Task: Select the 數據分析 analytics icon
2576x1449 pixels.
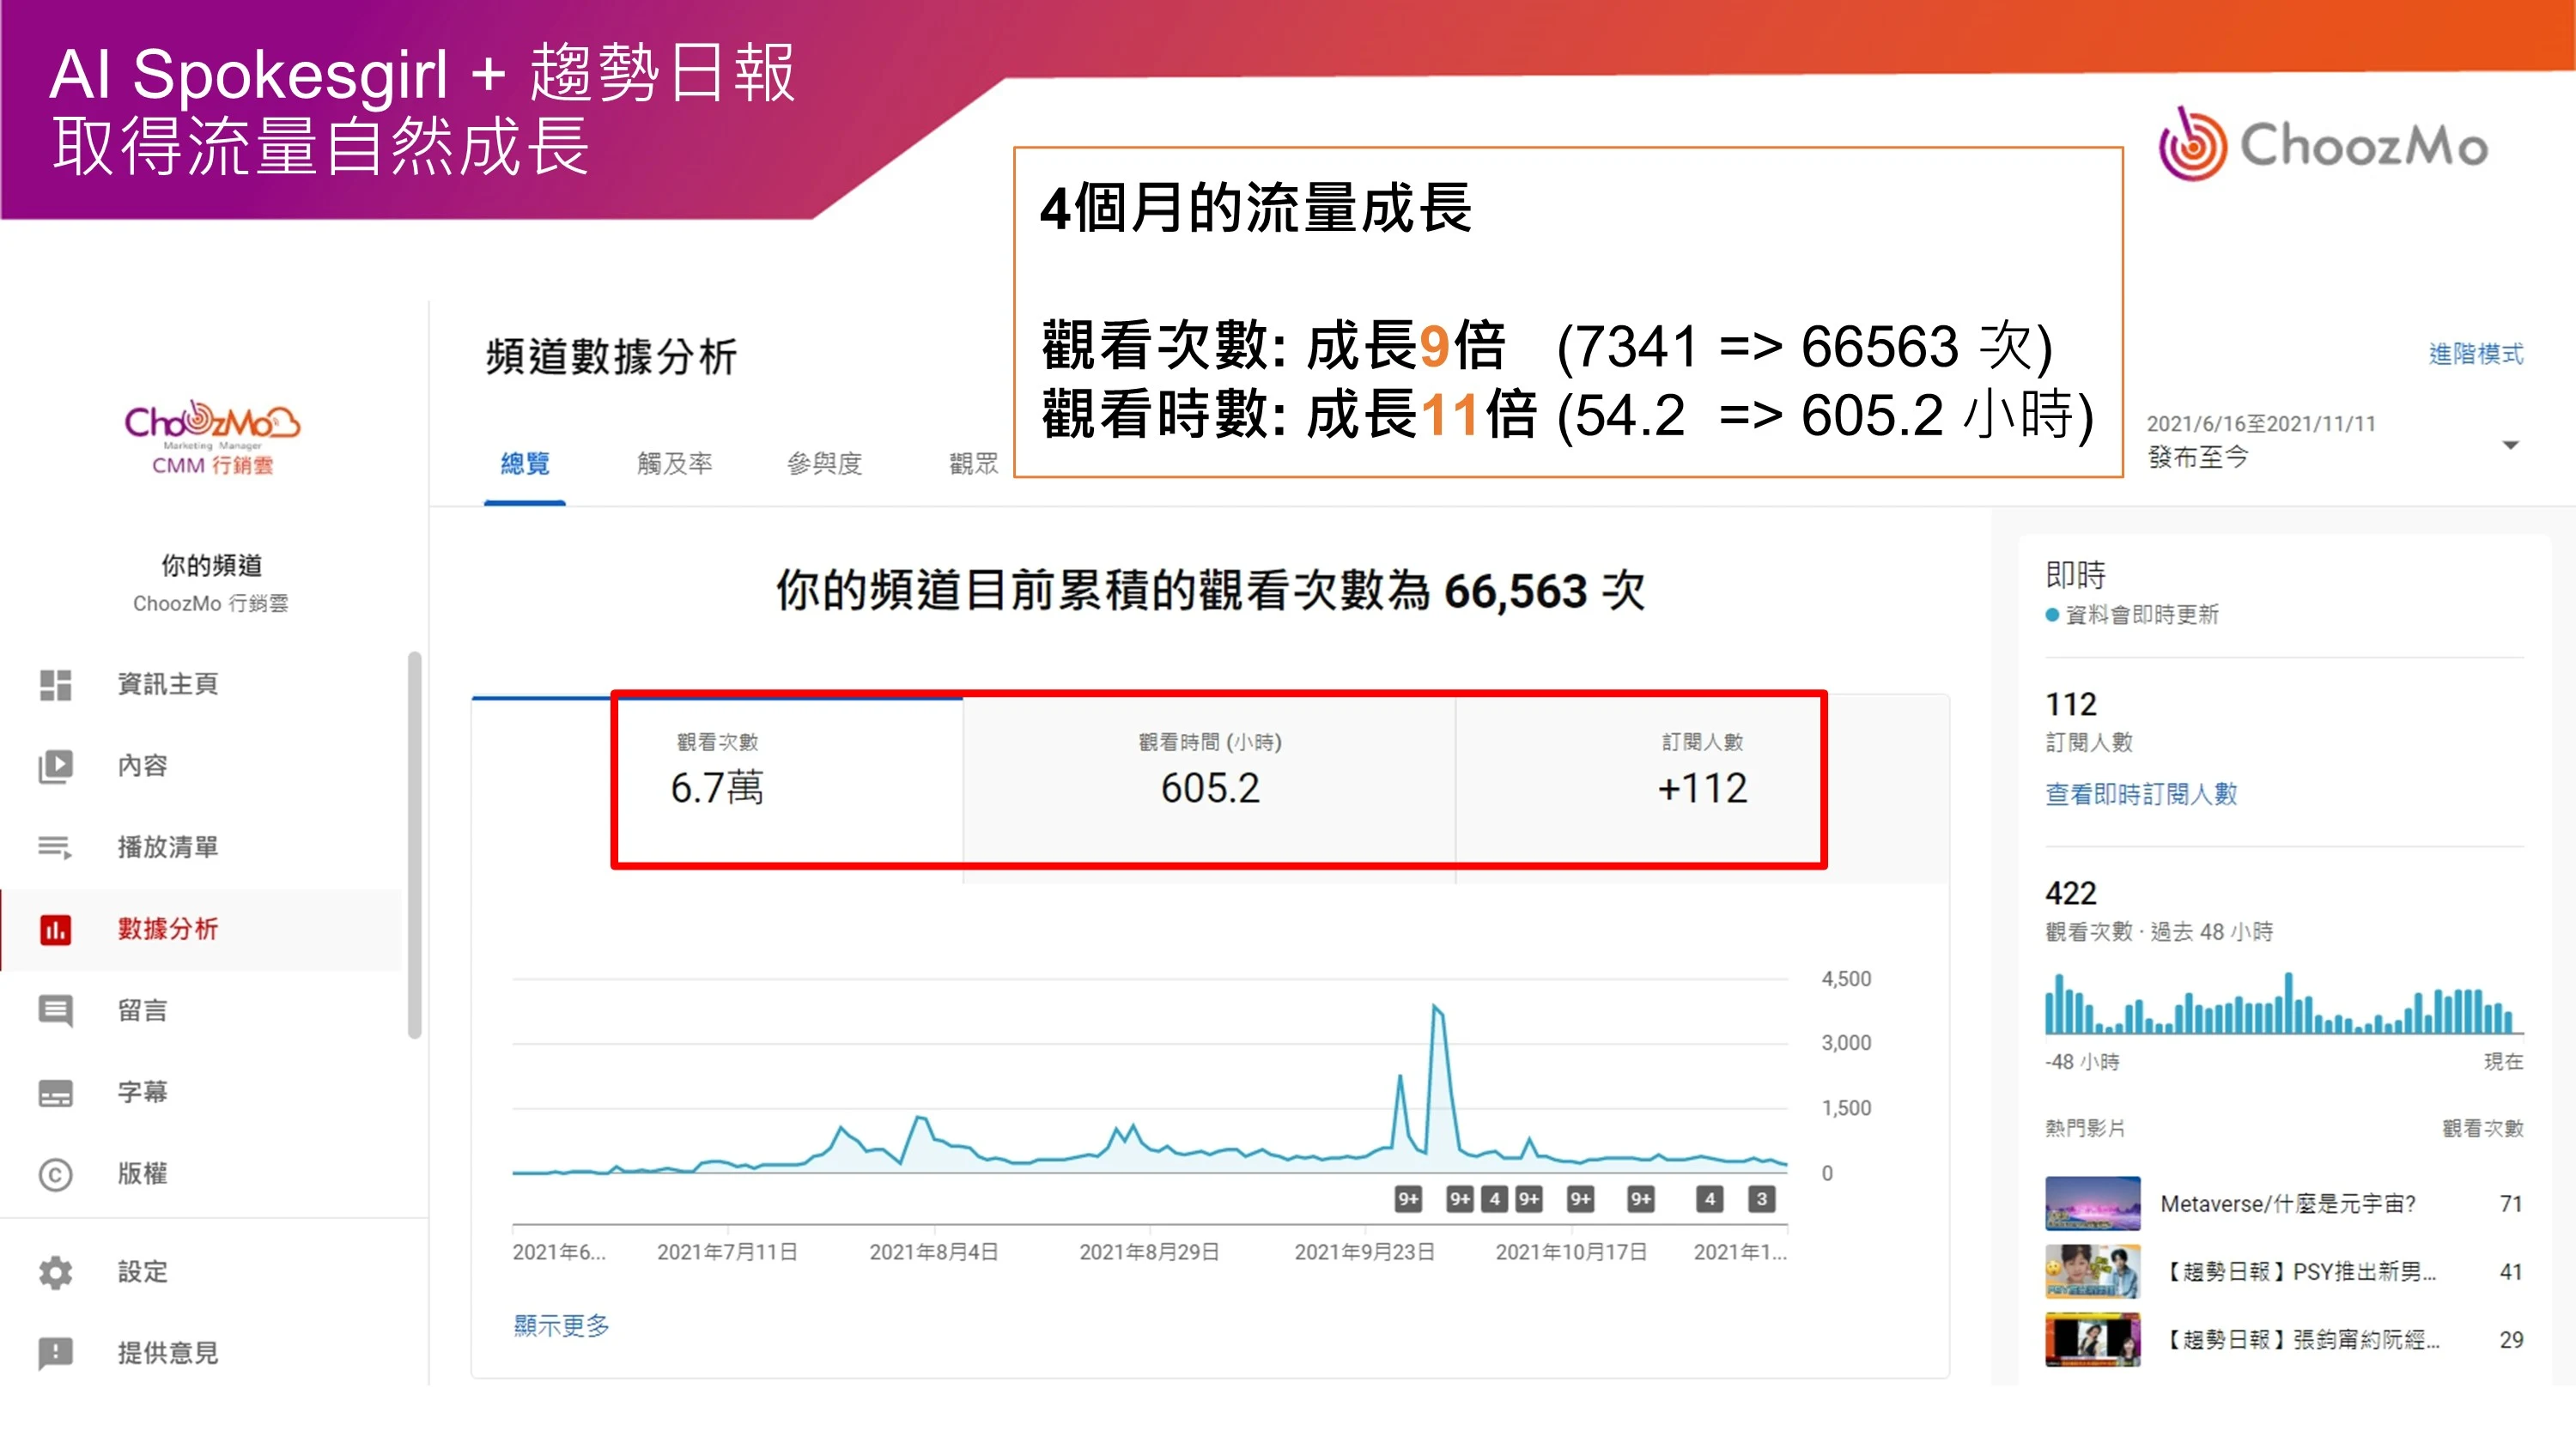Action: 55,930
